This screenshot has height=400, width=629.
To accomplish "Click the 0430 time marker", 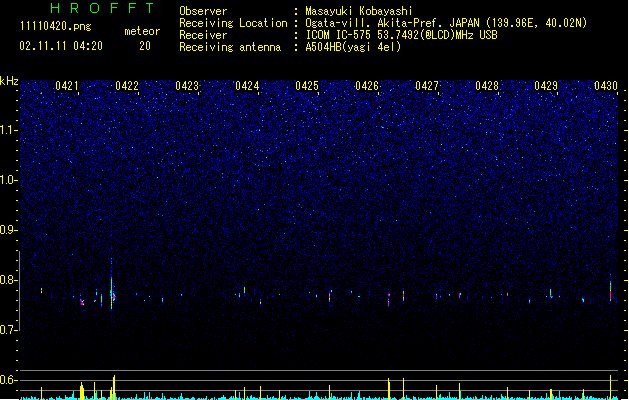I will tap(606, 86).
